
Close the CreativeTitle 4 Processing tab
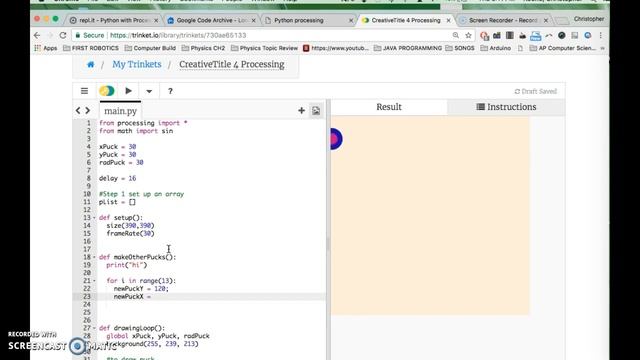[449, 20]
